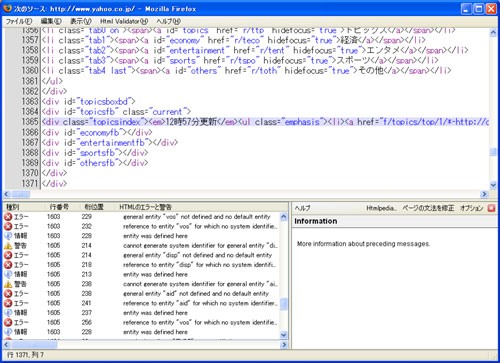Select source line 1365 topicsindex div
Image resolution: width=500 pixels, height=363 pixels.
[x=265, y=122]
